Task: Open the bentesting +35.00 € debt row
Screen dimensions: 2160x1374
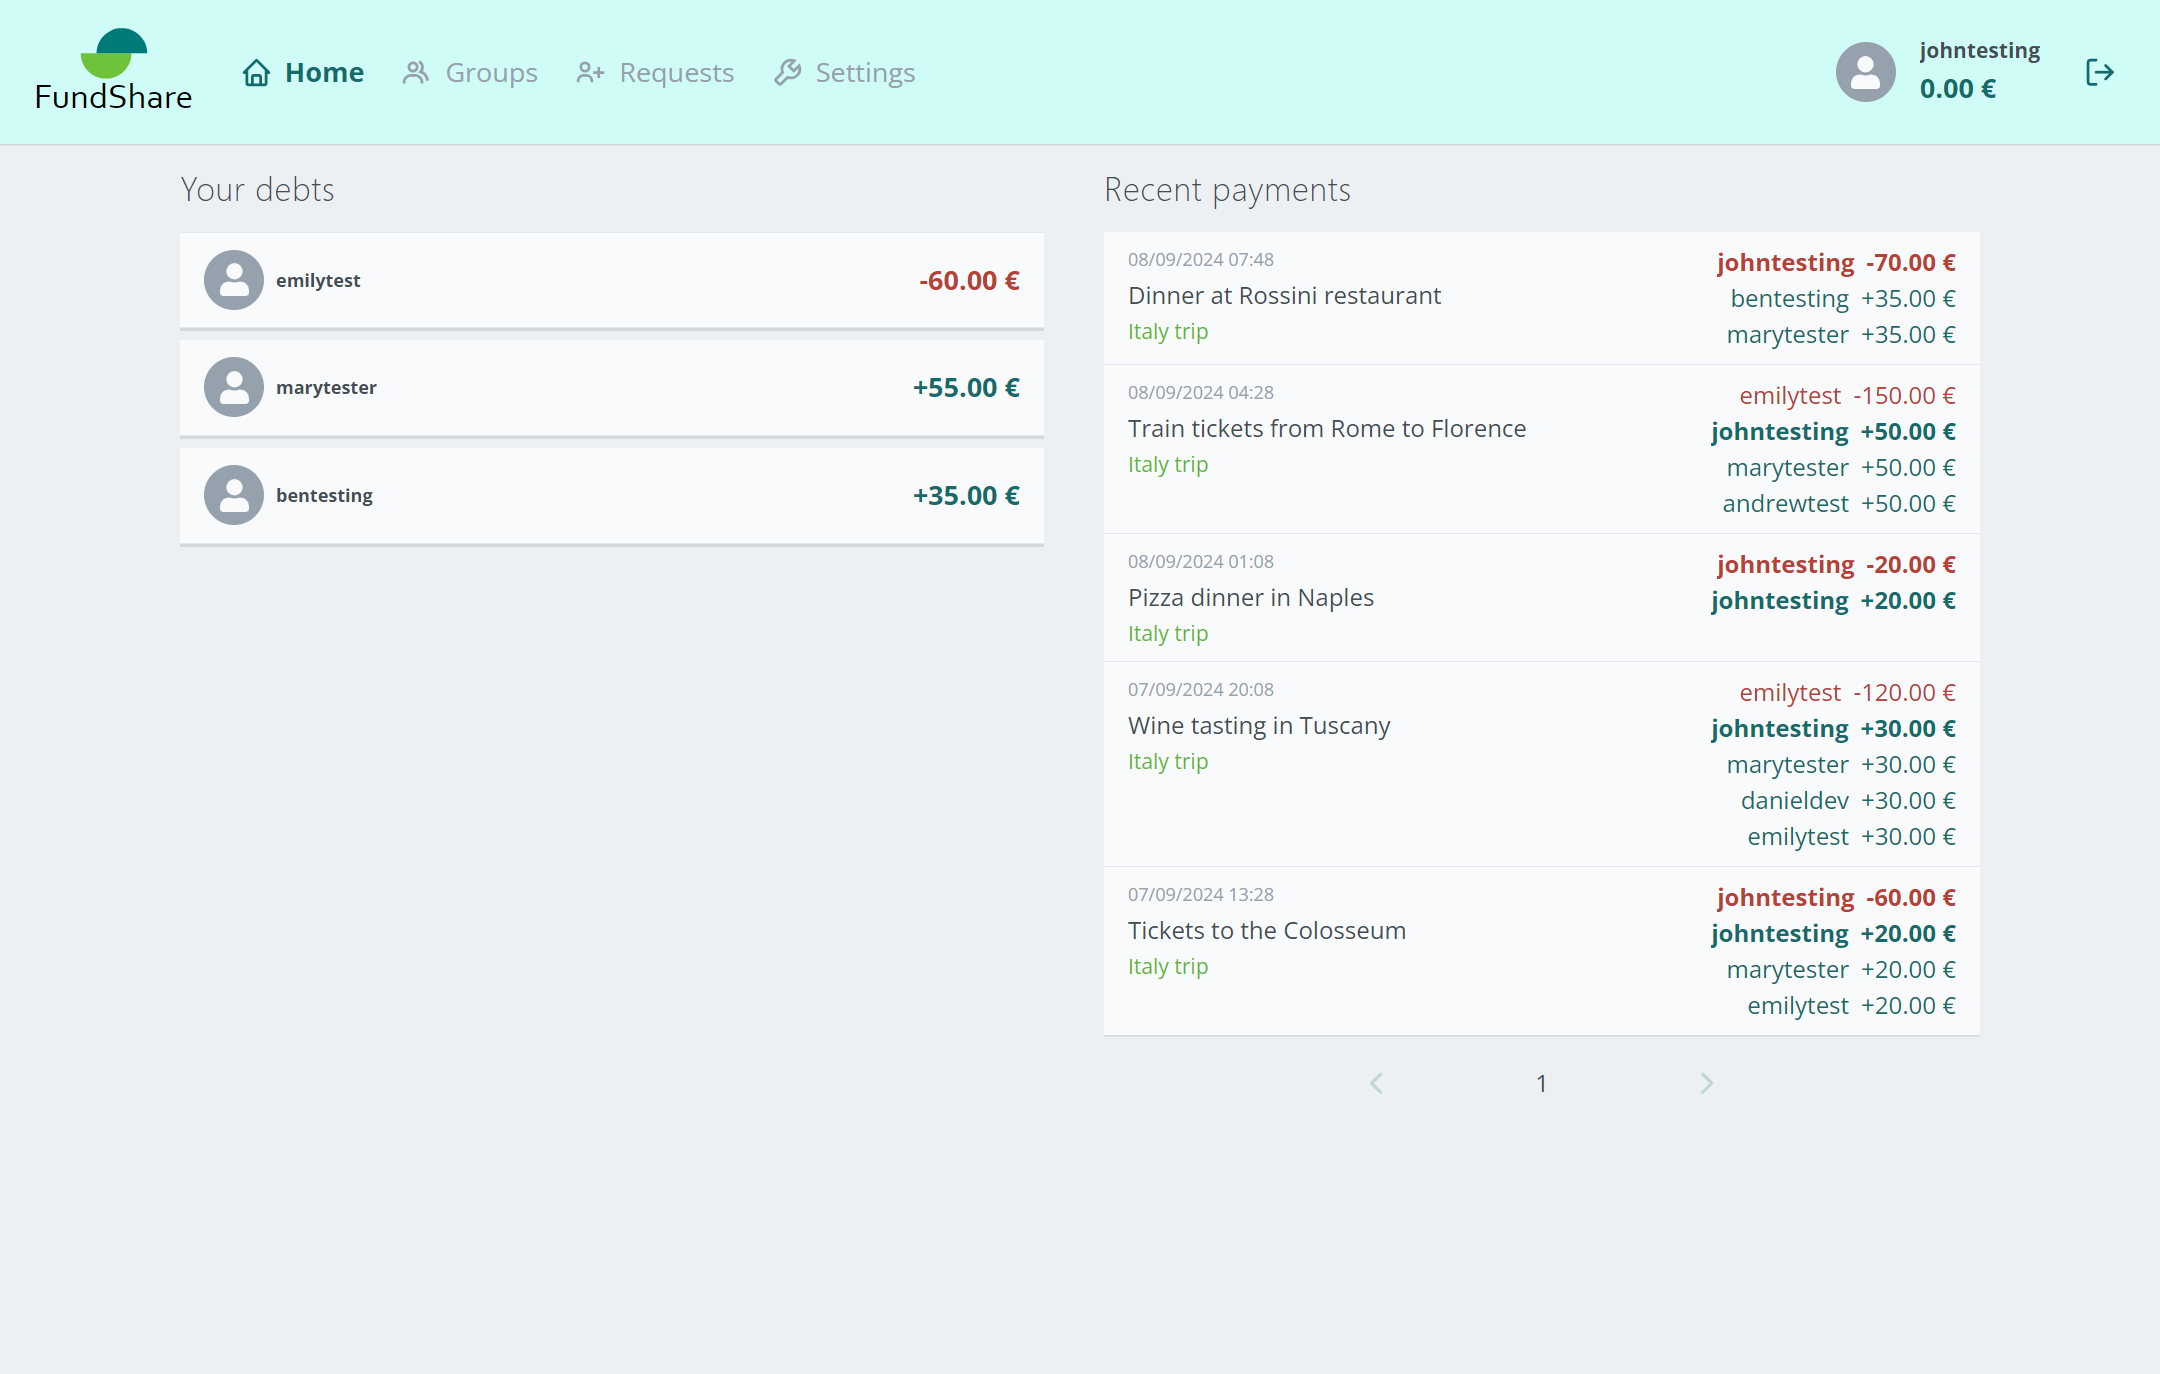Action: point(612,495)
